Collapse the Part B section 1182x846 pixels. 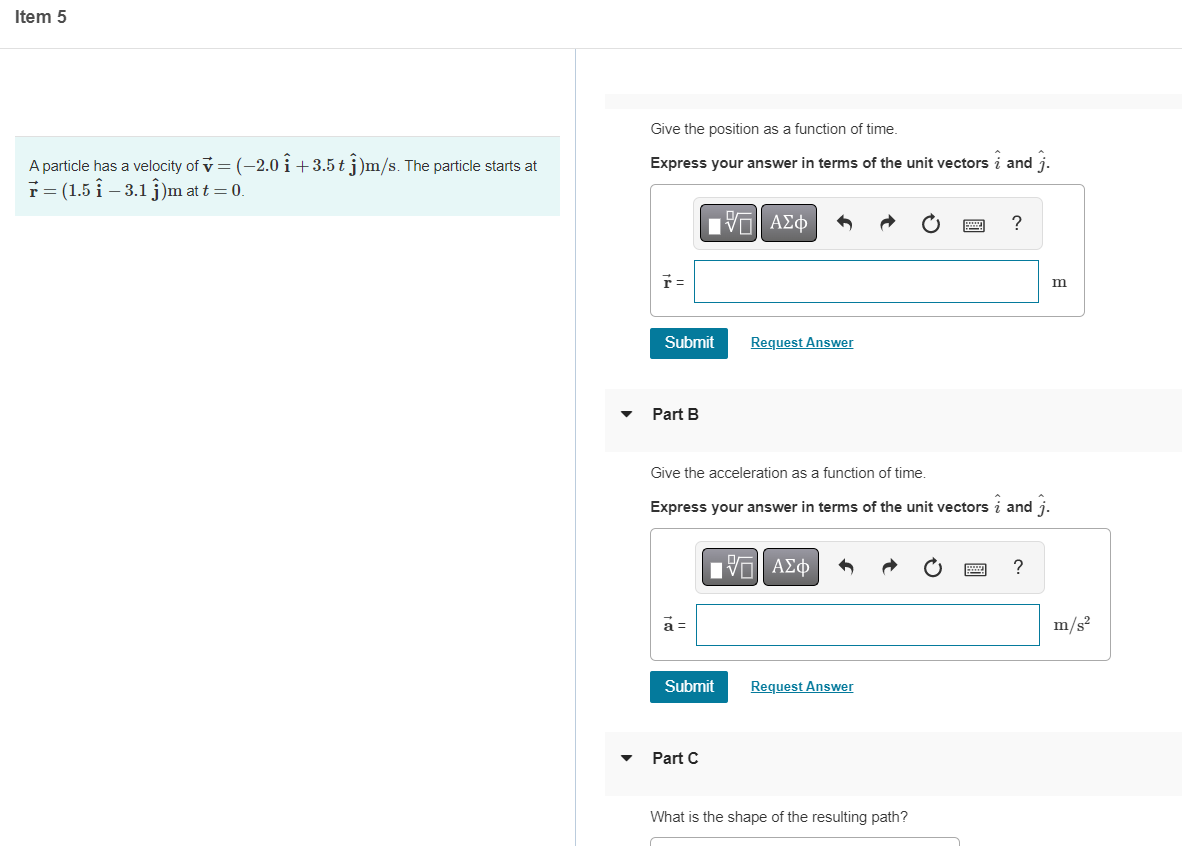[x=626, y=414]
